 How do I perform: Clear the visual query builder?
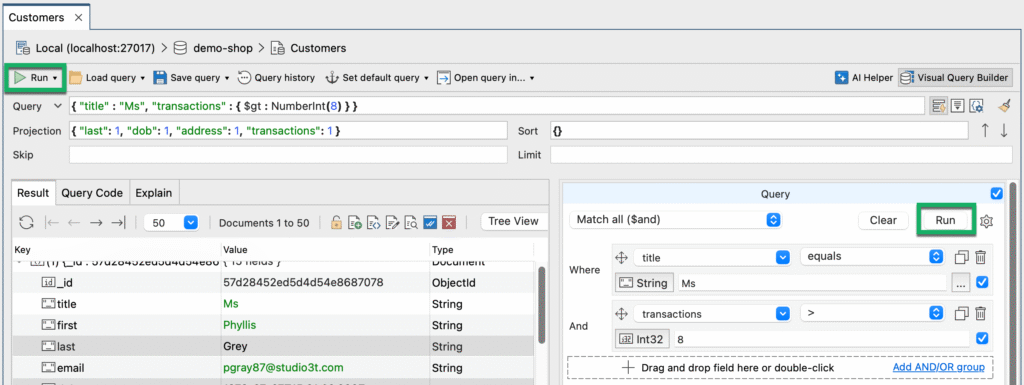(883, 221)
